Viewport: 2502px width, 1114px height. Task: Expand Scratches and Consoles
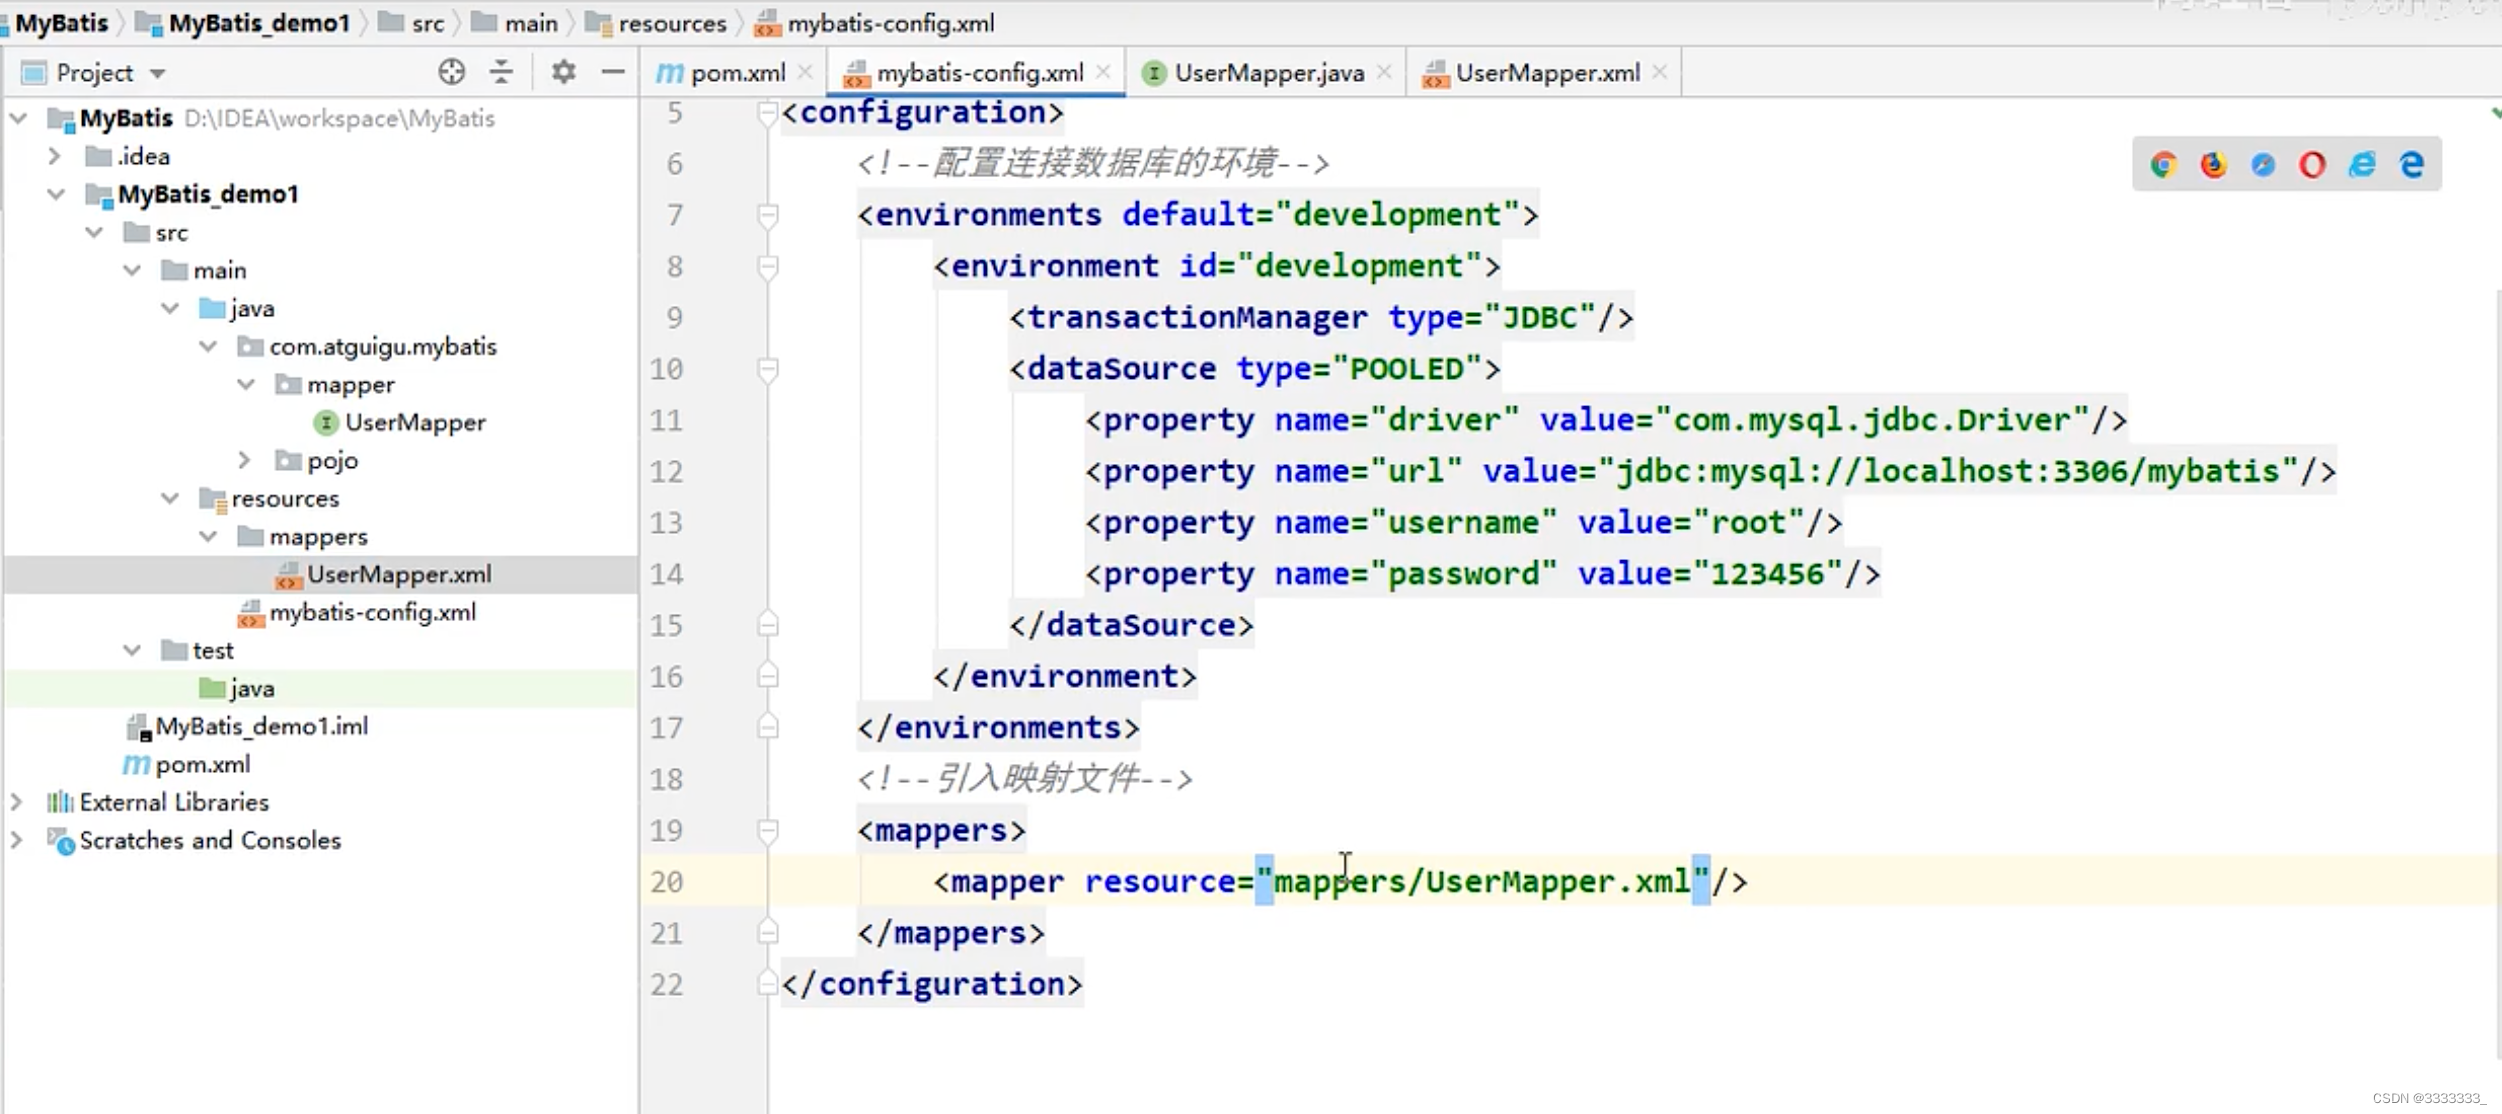point(17,840)
